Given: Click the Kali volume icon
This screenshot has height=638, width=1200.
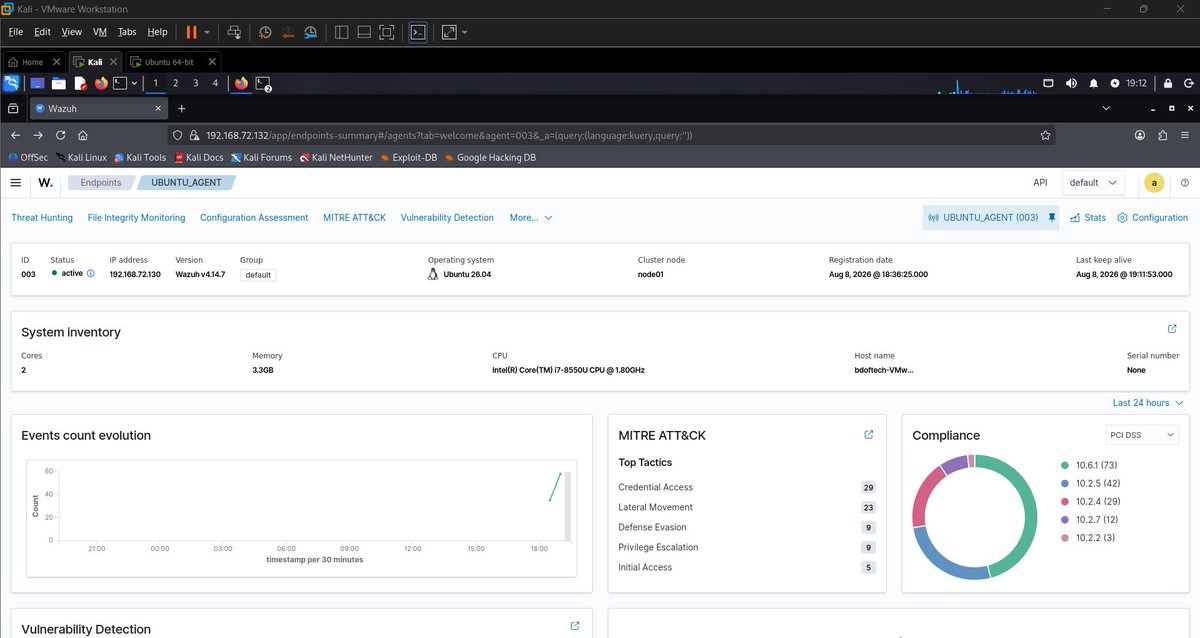Looking at the screenshot, I should click(x=1071, y=83).
